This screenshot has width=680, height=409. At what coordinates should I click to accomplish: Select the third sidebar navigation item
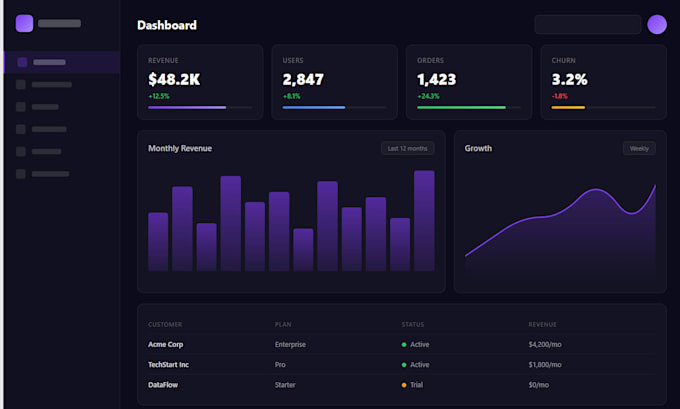[x=62, y=107]
